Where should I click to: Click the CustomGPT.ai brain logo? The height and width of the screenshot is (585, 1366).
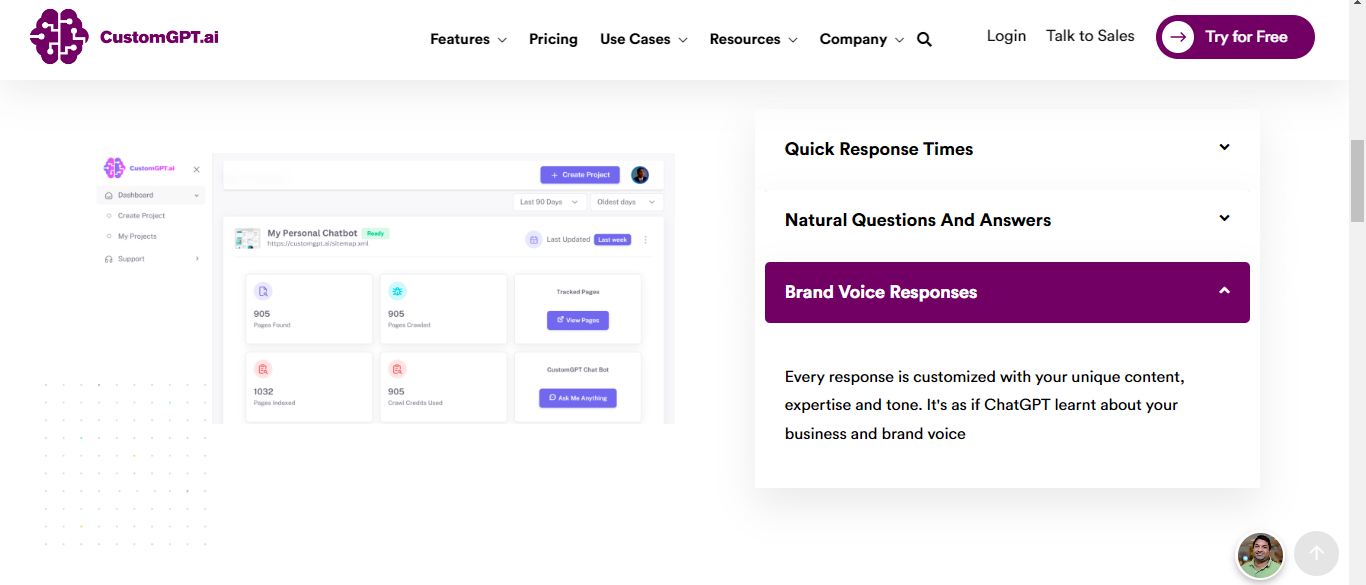pyautogui.click(x=58, y=38)
